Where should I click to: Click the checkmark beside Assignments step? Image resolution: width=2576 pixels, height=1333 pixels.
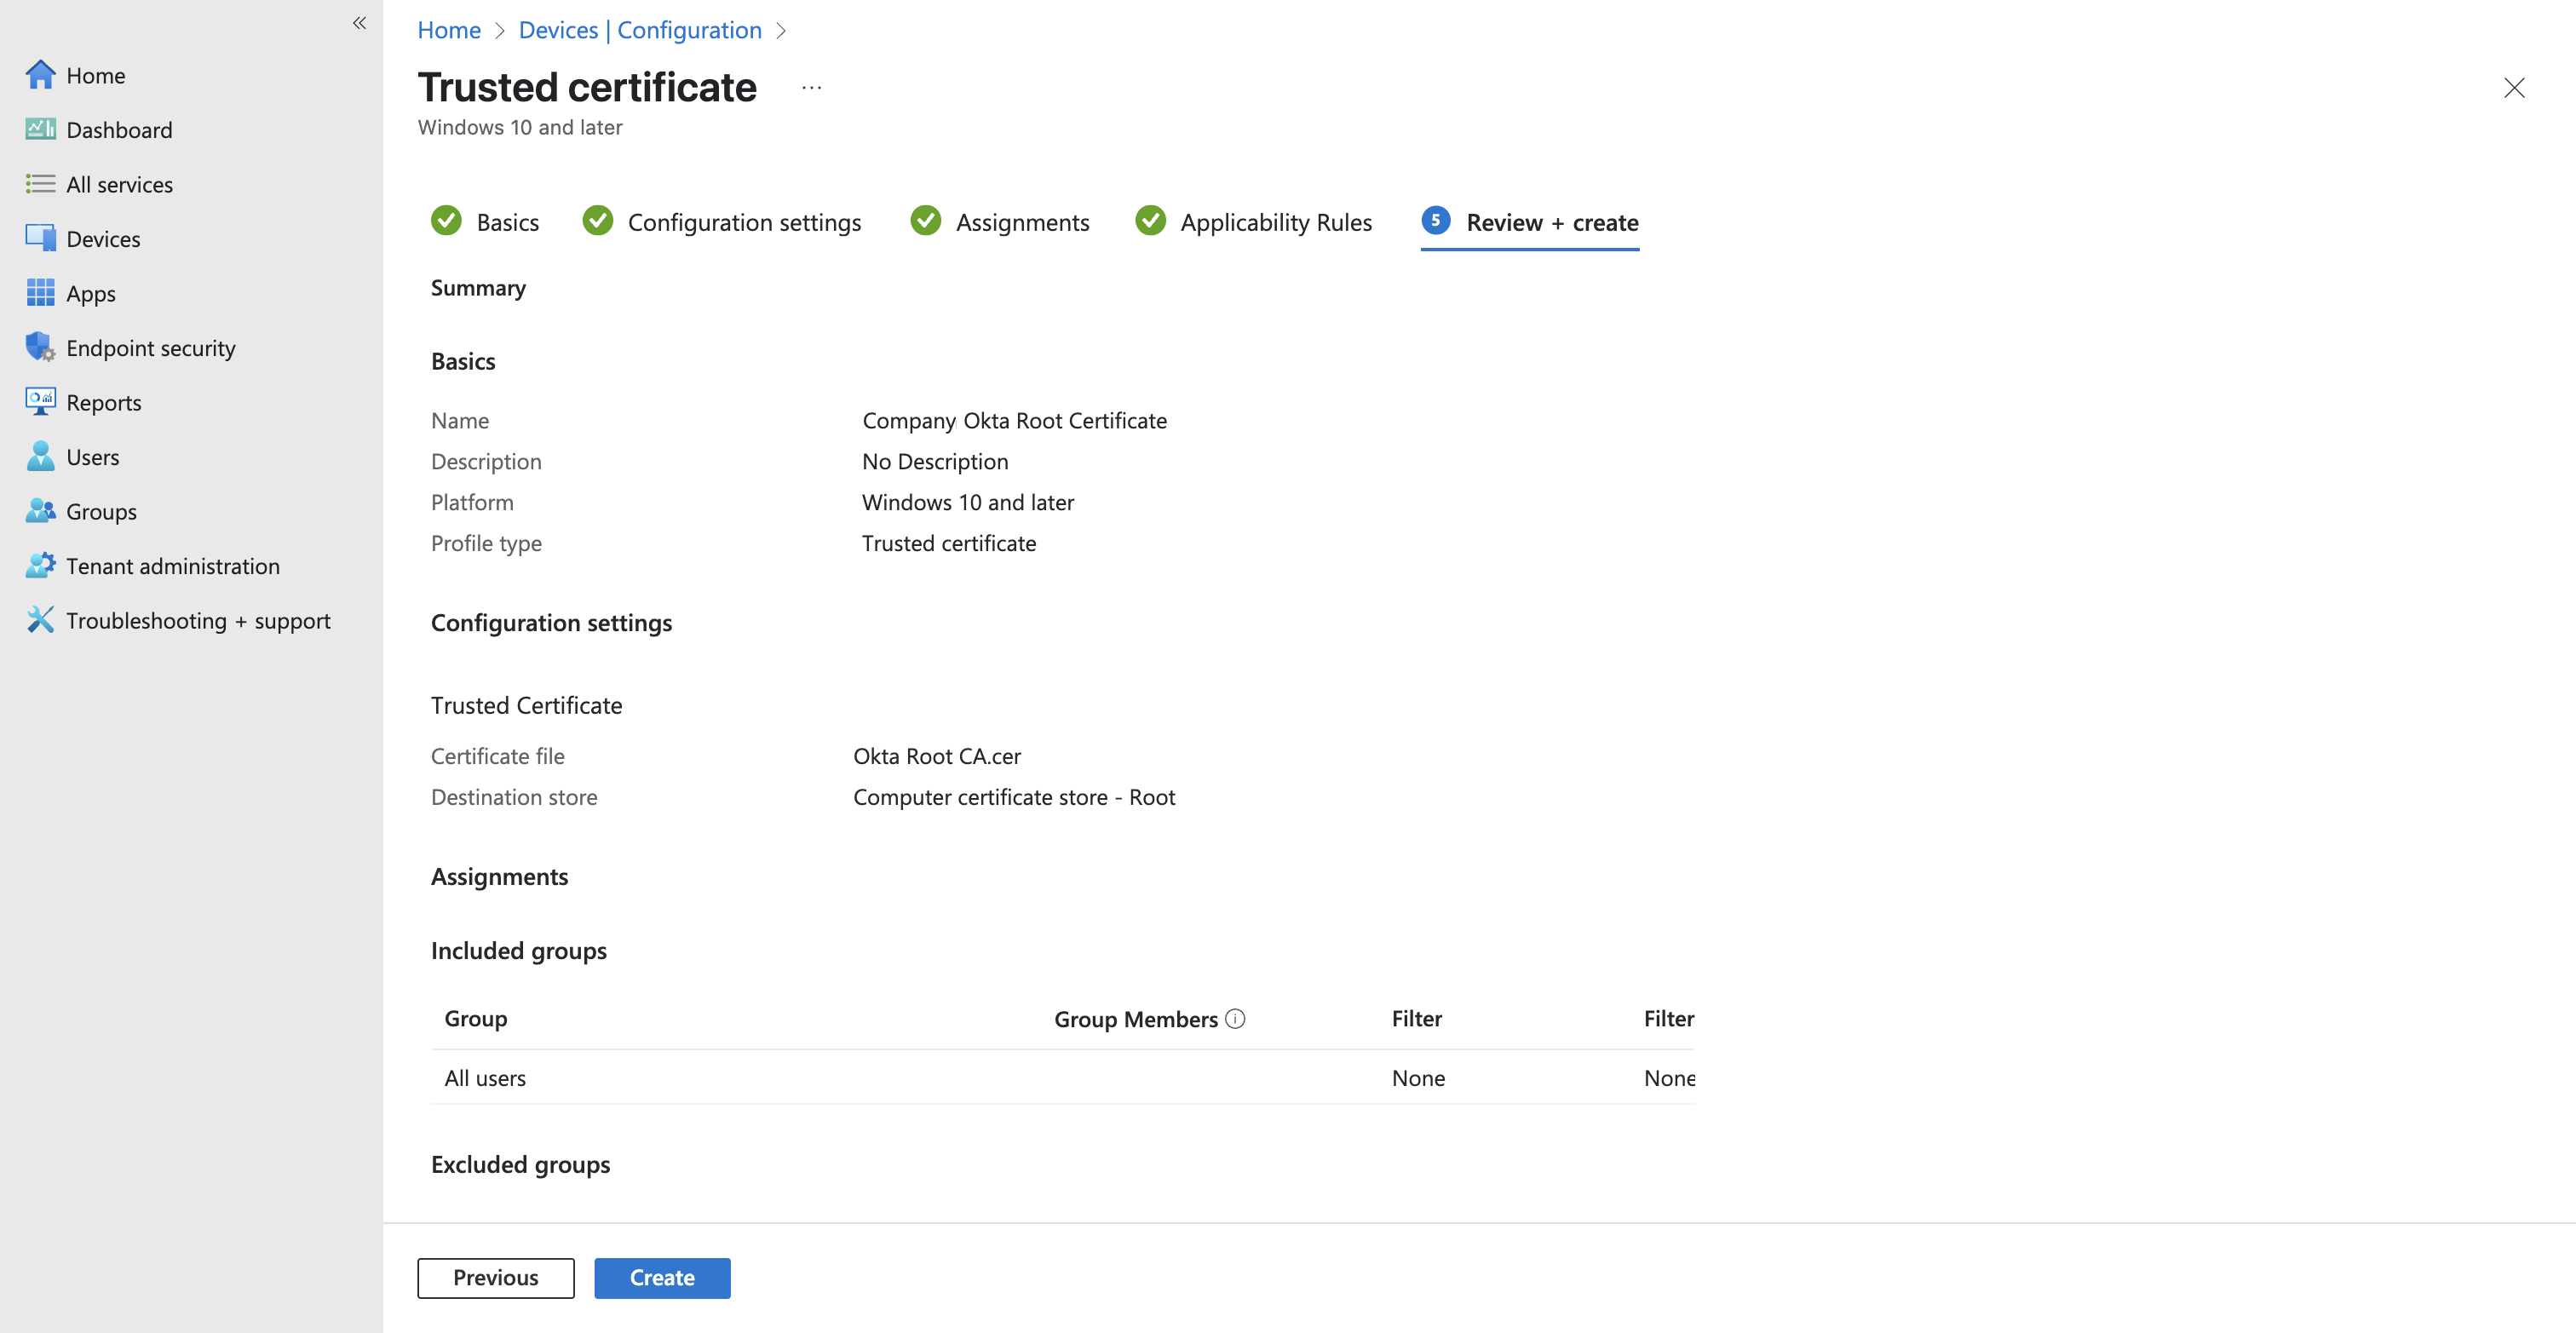925,220
